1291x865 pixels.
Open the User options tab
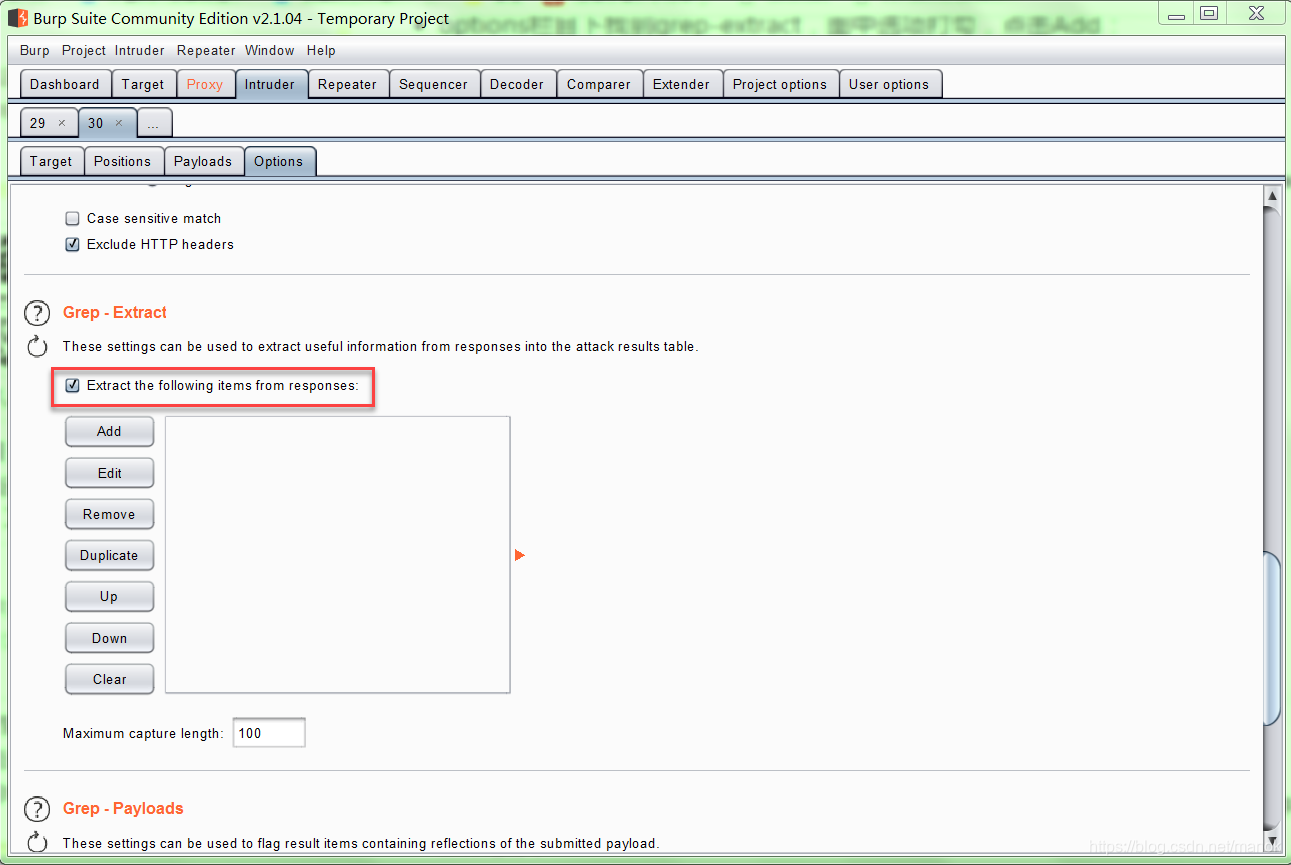pos(889,84)
